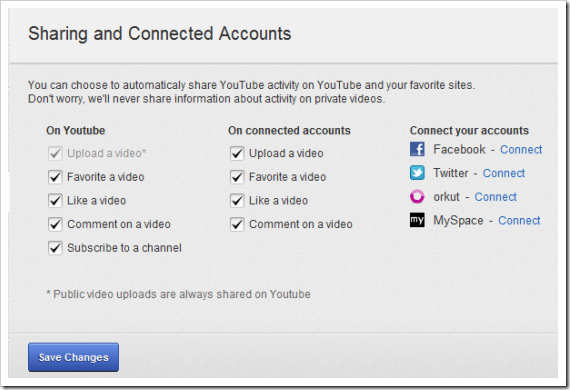This screenshot has width=570, height=390.
Task: Click the 'orkut' service name text
Action: coord(446,197)
